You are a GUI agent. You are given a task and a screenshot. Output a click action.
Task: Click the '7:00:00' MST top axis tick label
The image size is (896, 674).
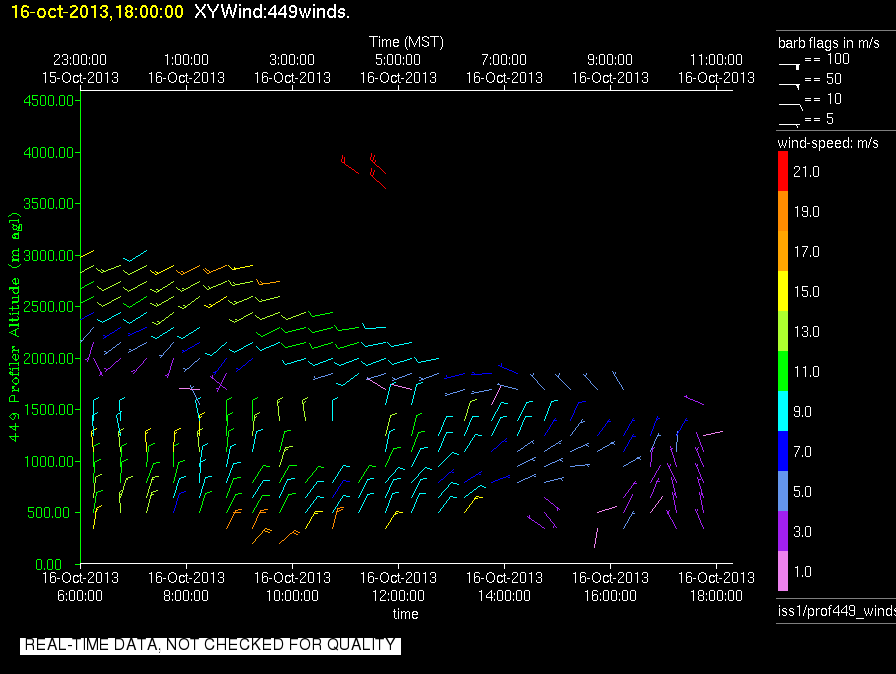[504, 60]
